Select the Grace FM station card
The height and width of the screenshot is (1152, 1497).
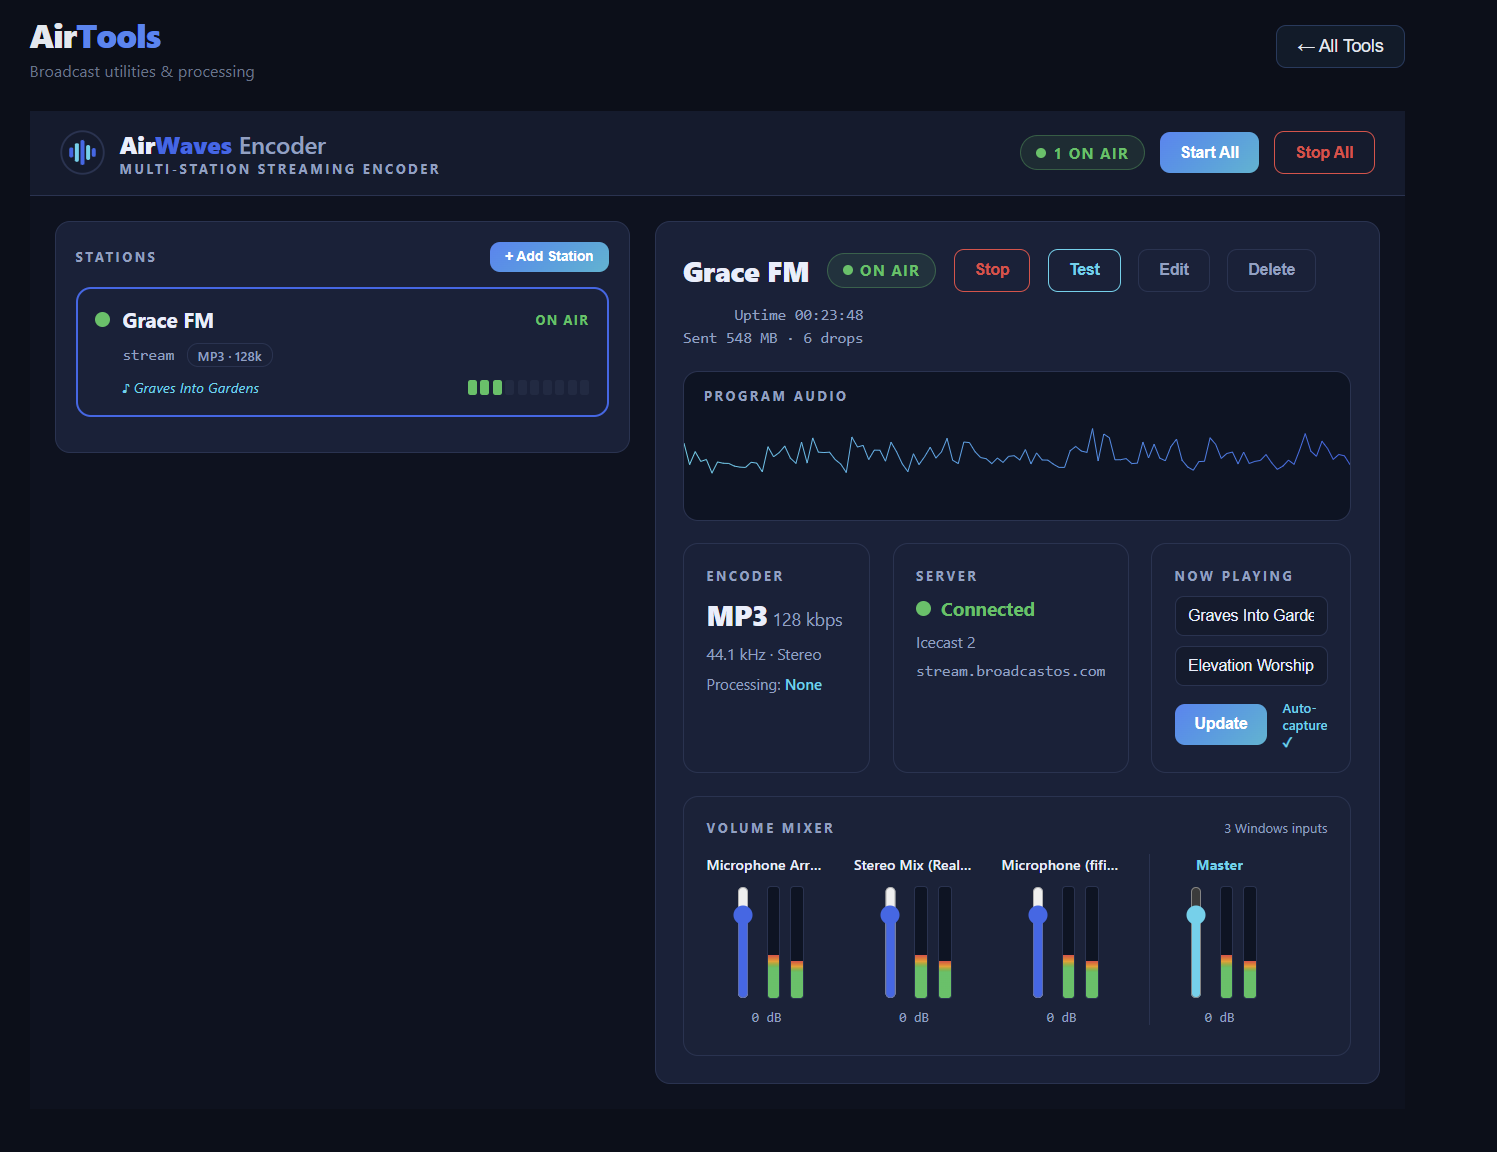click(x=342, y=352)
